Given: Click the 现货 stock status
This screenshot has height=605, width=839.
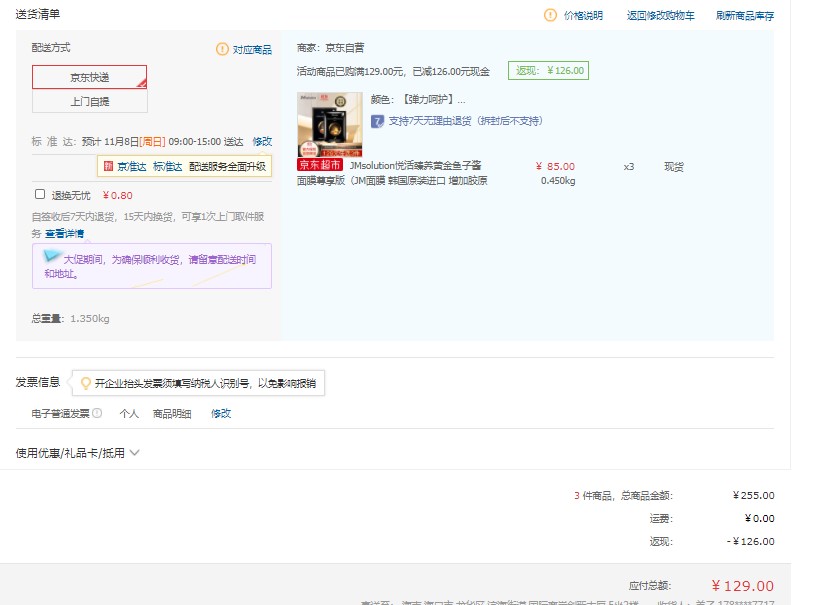Looking at the screenshot, I should (674, 167).
